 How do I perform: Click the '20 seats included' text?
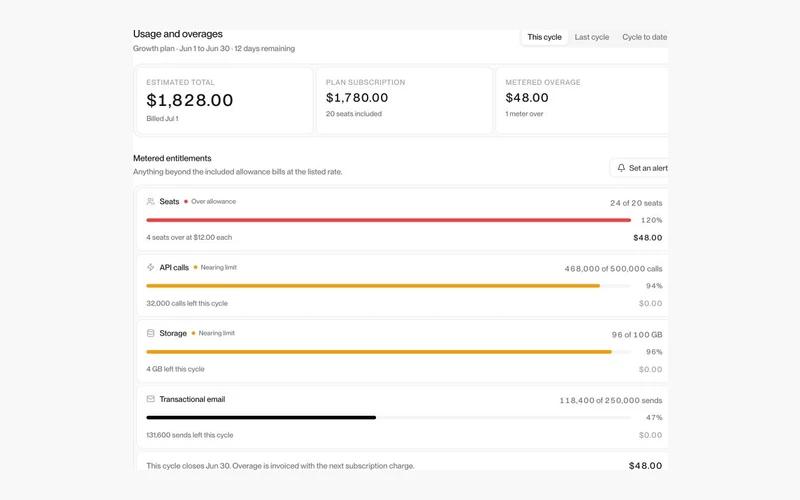[x=354, y=114]
